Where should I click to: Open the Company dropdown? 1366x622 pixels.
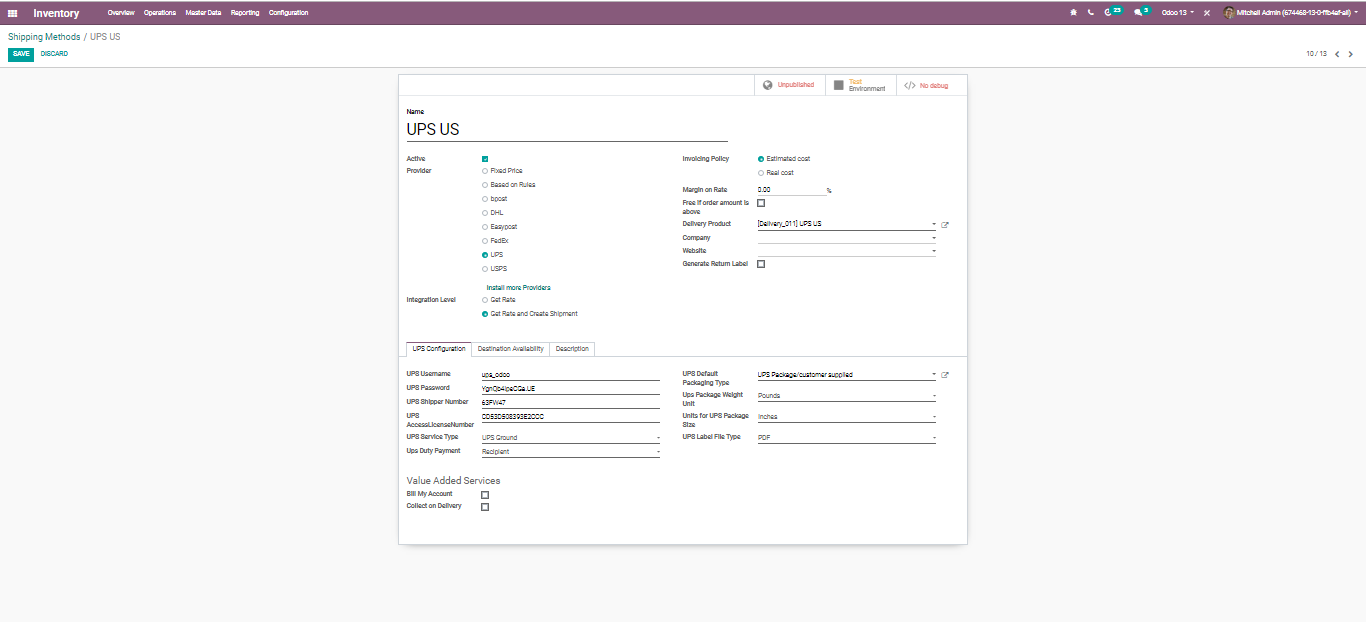847,238
